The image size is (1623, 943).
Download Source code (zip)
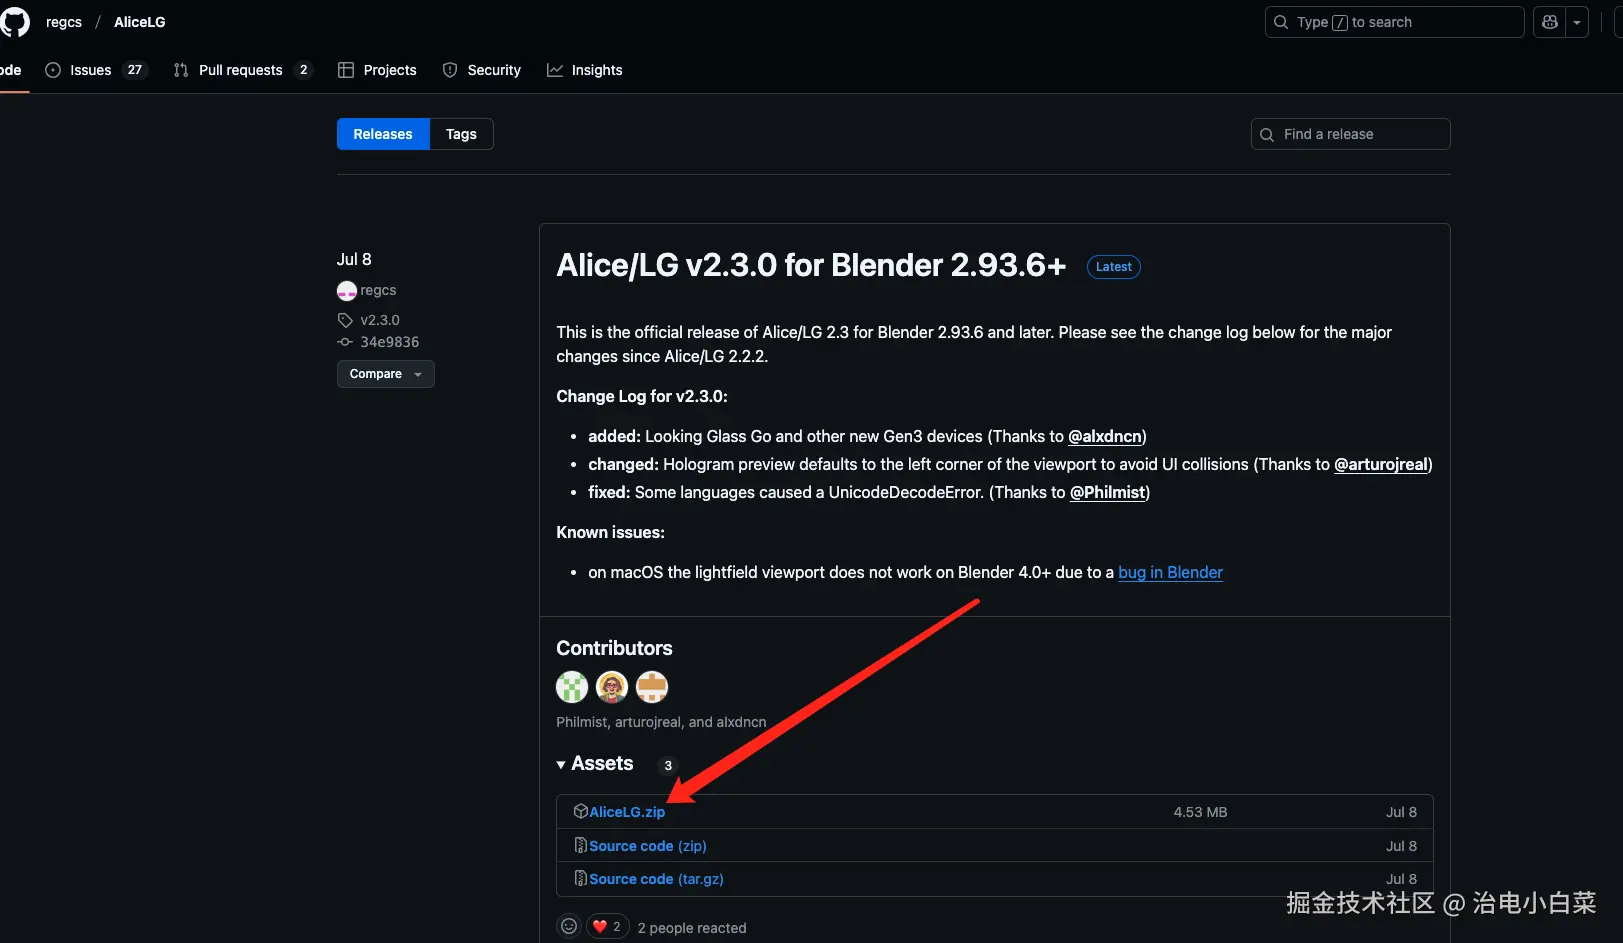tap(648, 846)
